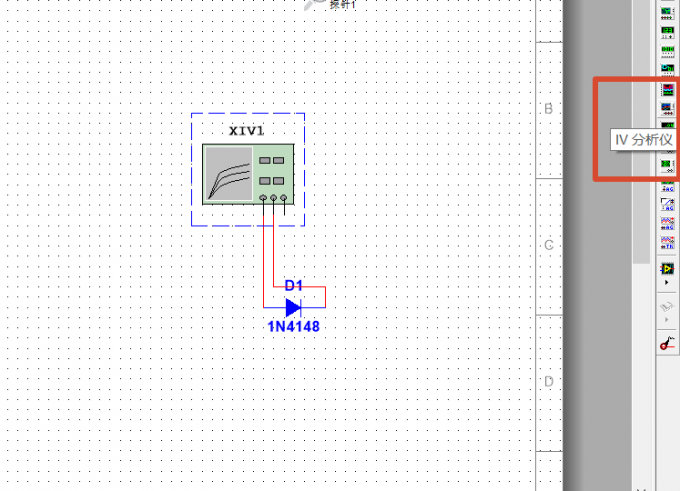Expand the LabVIEW instruments dropdown arrow
This screenshot has height=491, width=680.
[667, 283]
